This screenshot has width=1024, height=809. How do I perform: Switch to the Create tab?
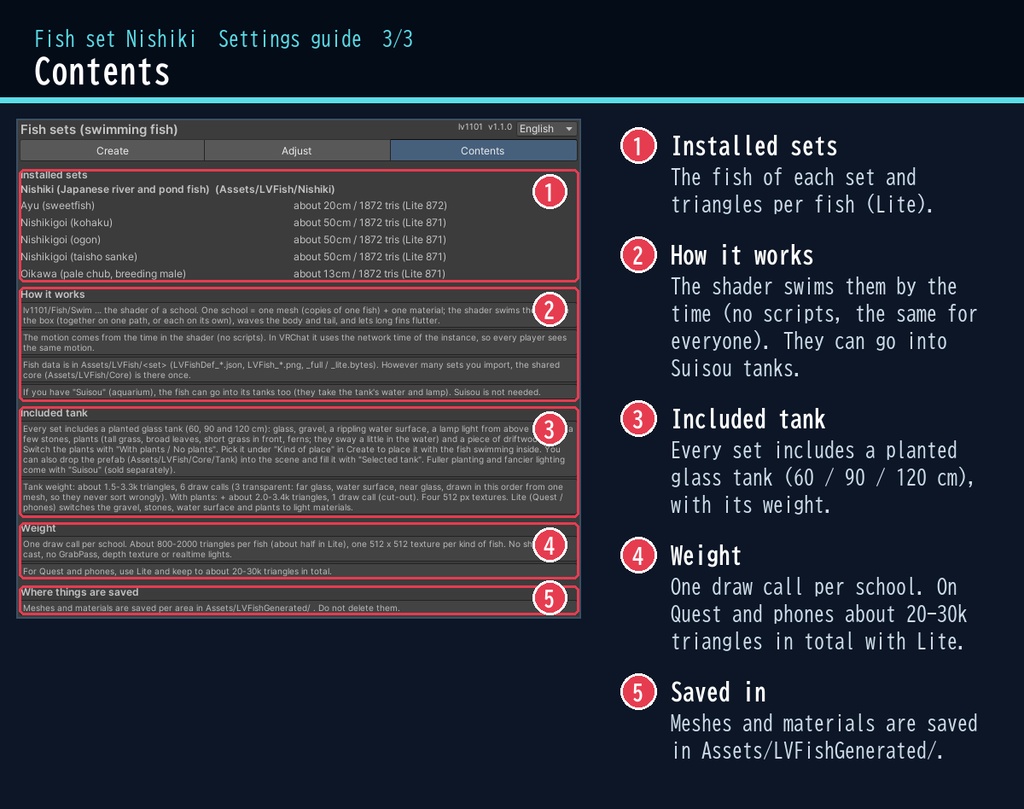[x=112, y=150]
